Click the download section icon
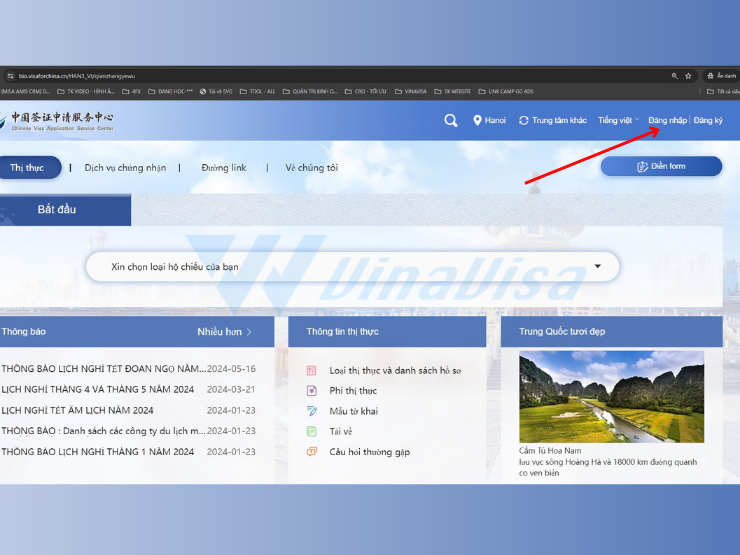 (311, 431)
